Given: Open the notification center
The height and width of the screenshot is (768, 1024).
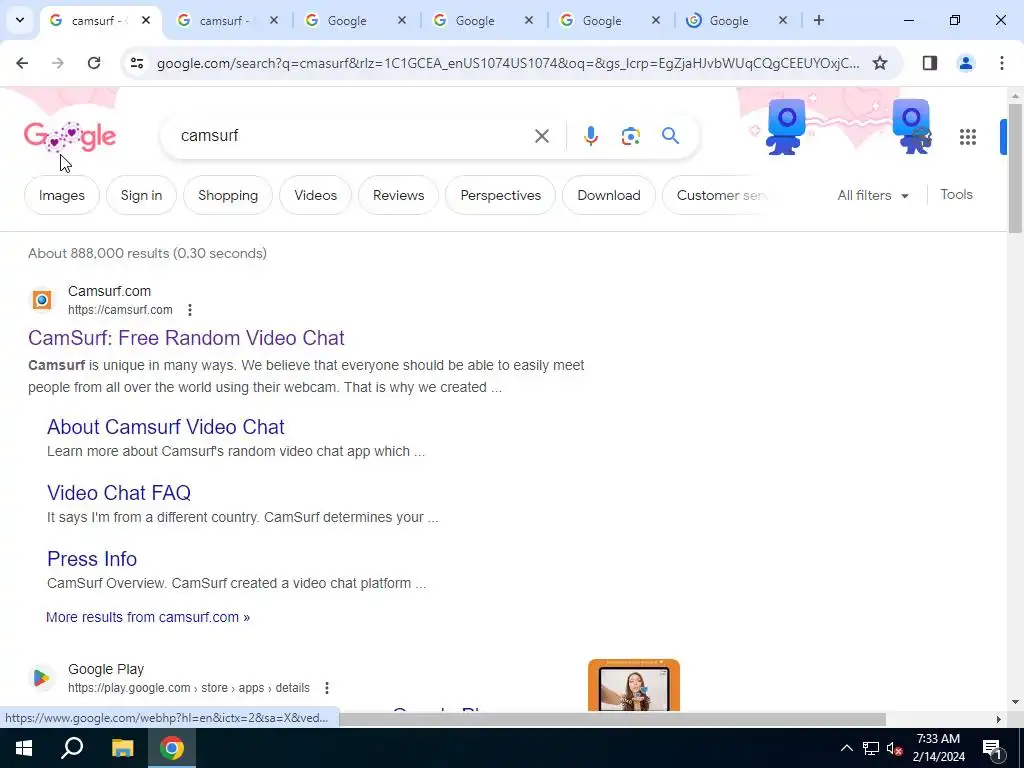Looking at the screenshot, I should tap(992, 748).
